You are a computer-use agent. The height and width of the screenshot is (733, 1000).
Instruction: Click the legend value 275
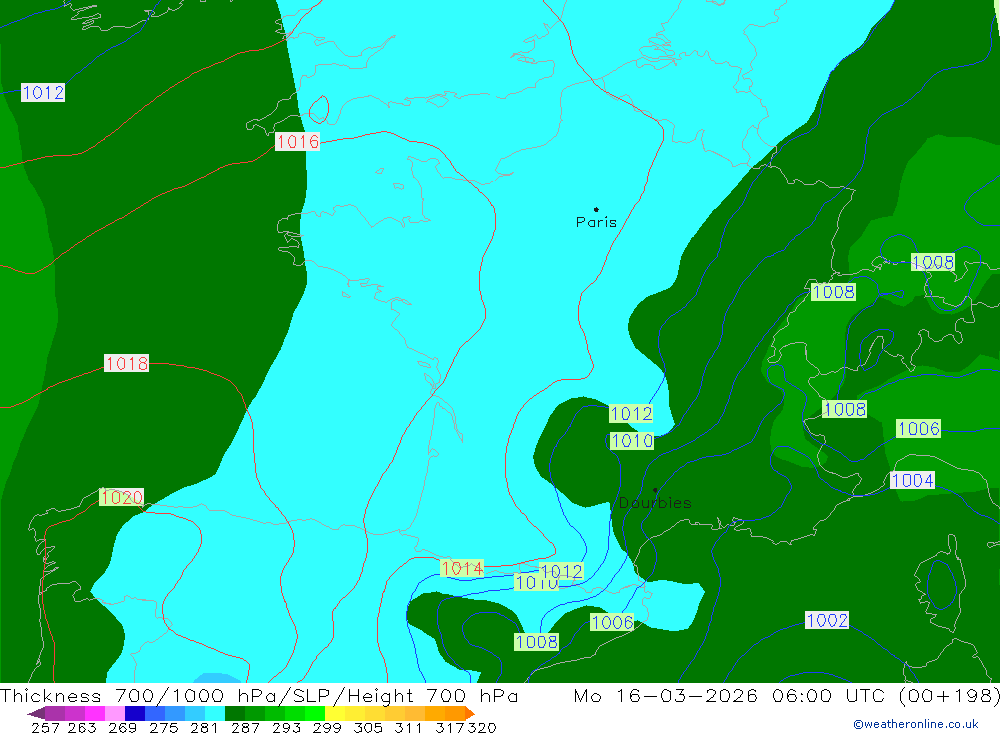pos(164,728)
